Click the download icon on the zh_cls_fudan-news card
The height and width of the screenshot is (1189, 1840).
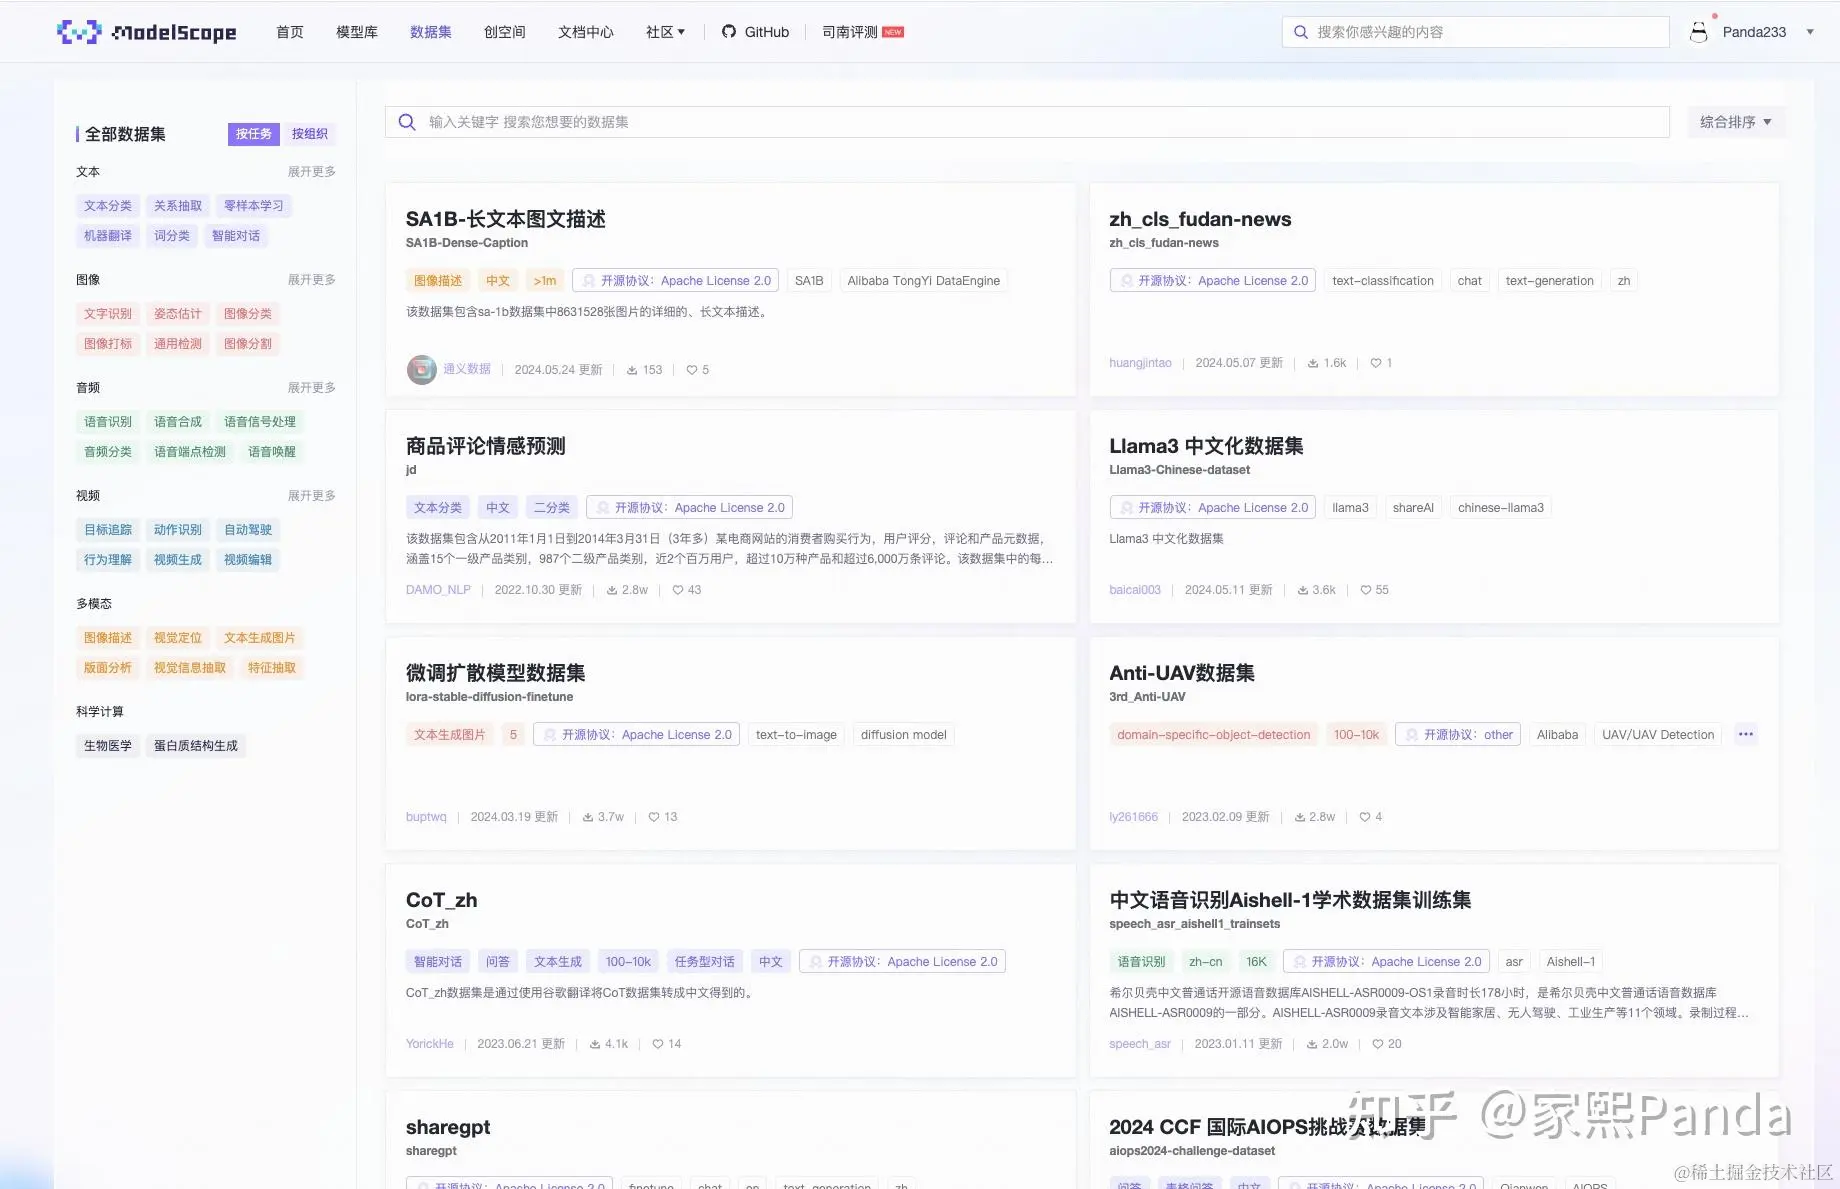1313,363
